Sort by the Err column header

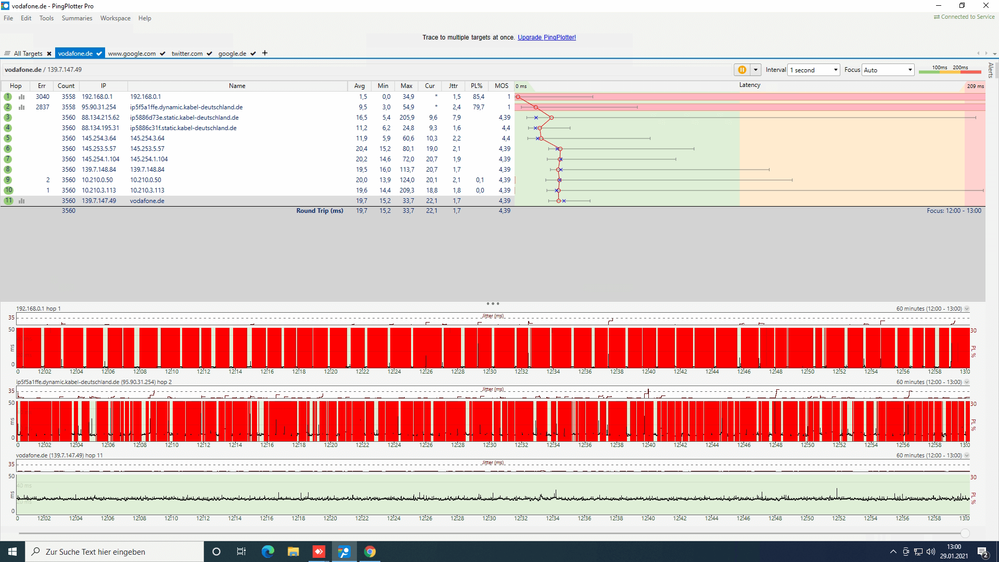point(41,86)
